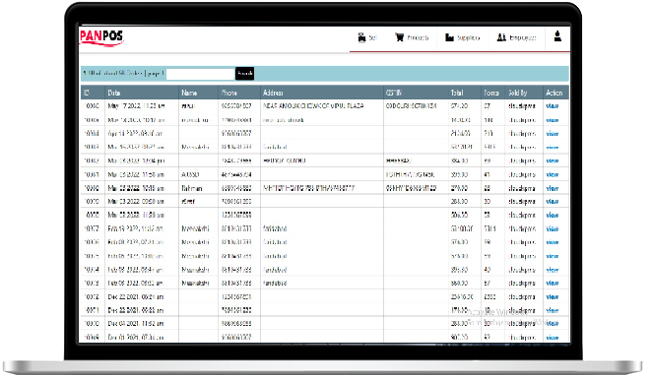652x383 pixels.
Task: Click the PANPOS logo
Action: click(x=101, y=37)
